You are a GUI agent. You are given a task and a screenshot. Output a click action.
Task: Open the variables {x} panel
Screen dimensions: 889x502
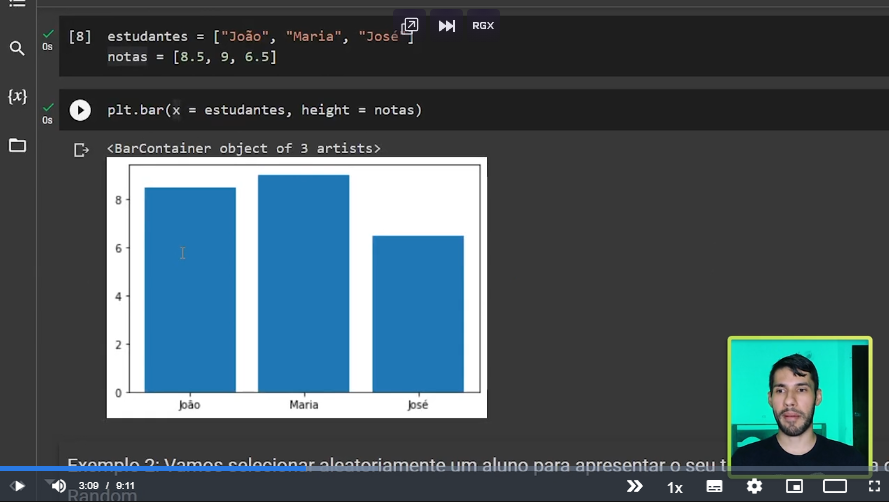pos(17,96)
